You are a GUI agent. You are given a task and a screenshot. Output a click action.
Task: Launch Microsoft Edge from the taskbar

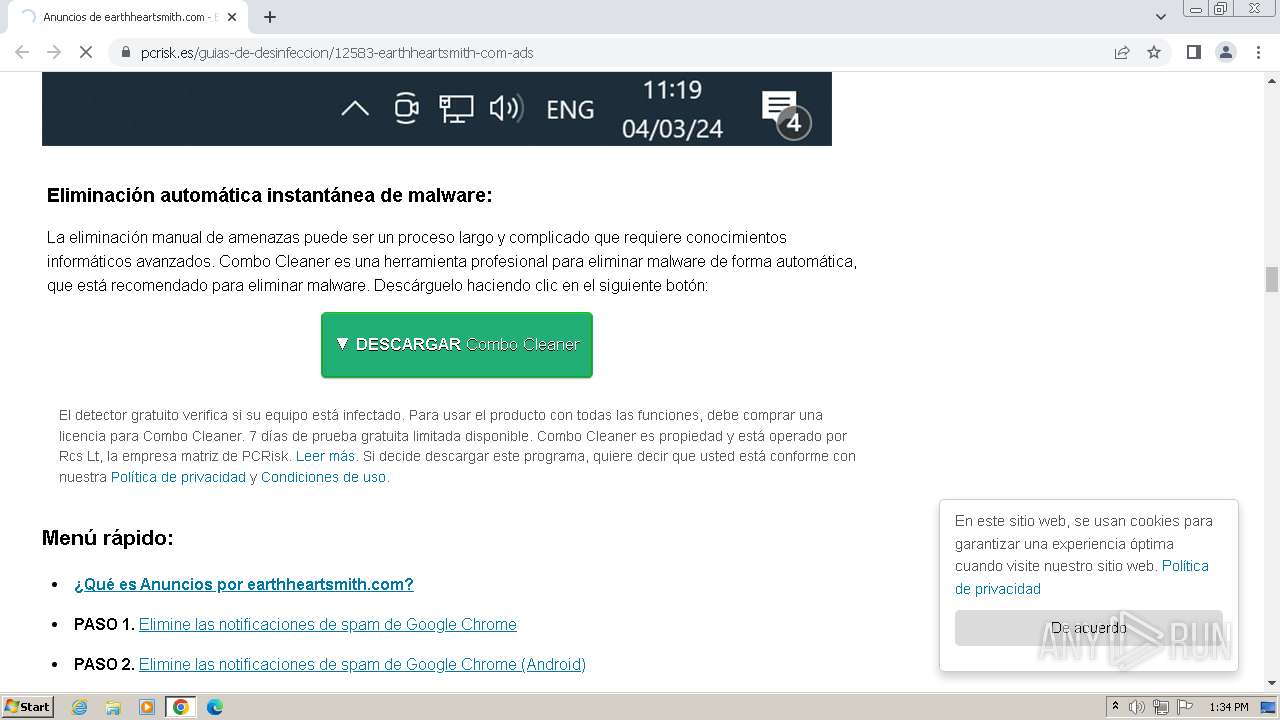(215, 707)
